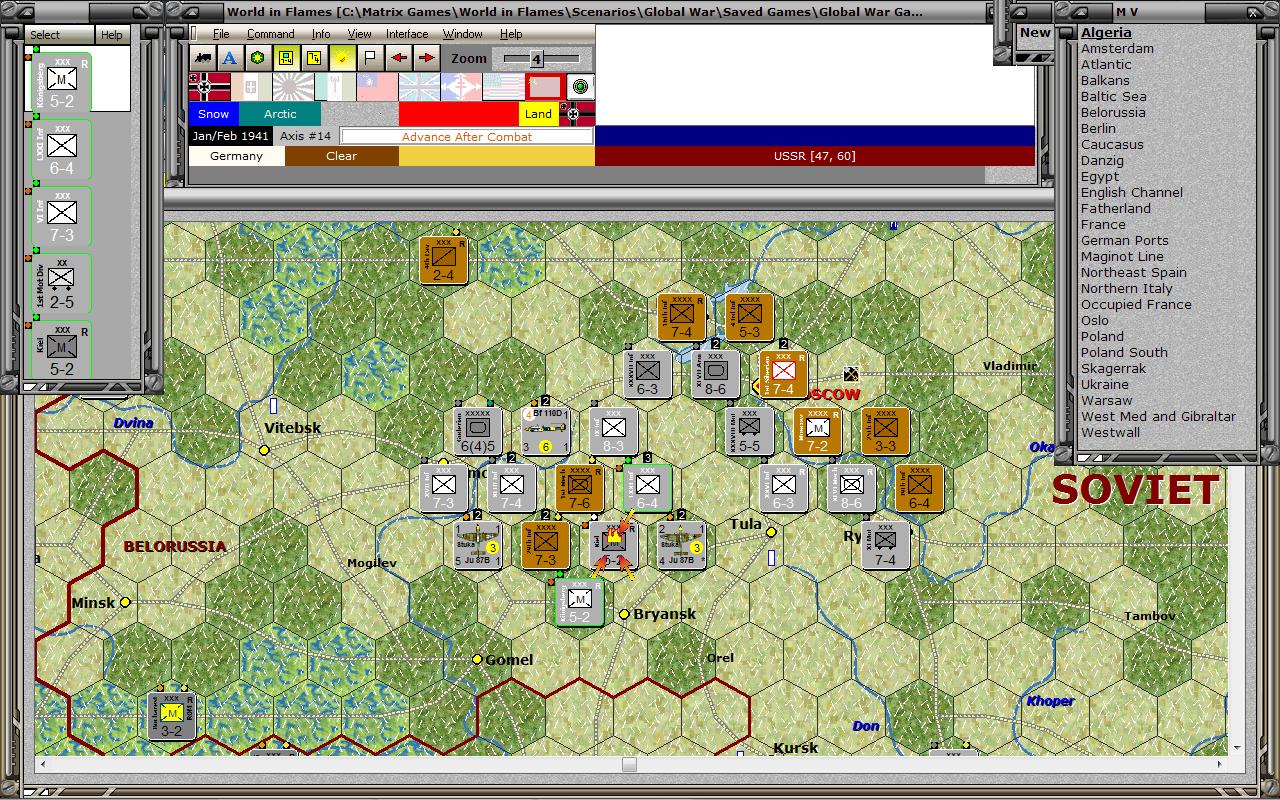Open the Info menu
Viewport: 1280px width, 800px height.
(321, 34)
